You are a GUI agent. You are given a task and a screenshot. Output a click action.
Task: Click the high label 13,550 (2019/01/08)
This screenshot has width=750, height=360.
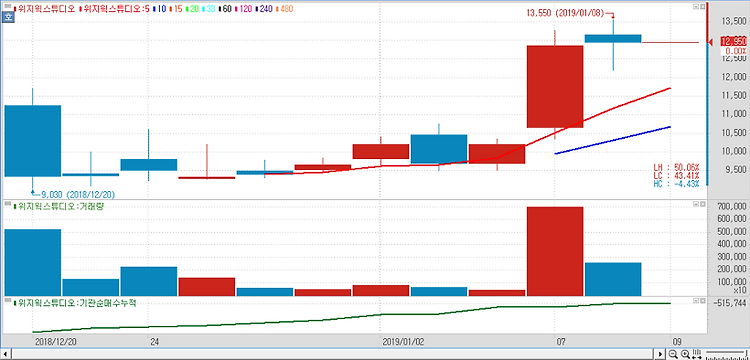click(566, 14)
